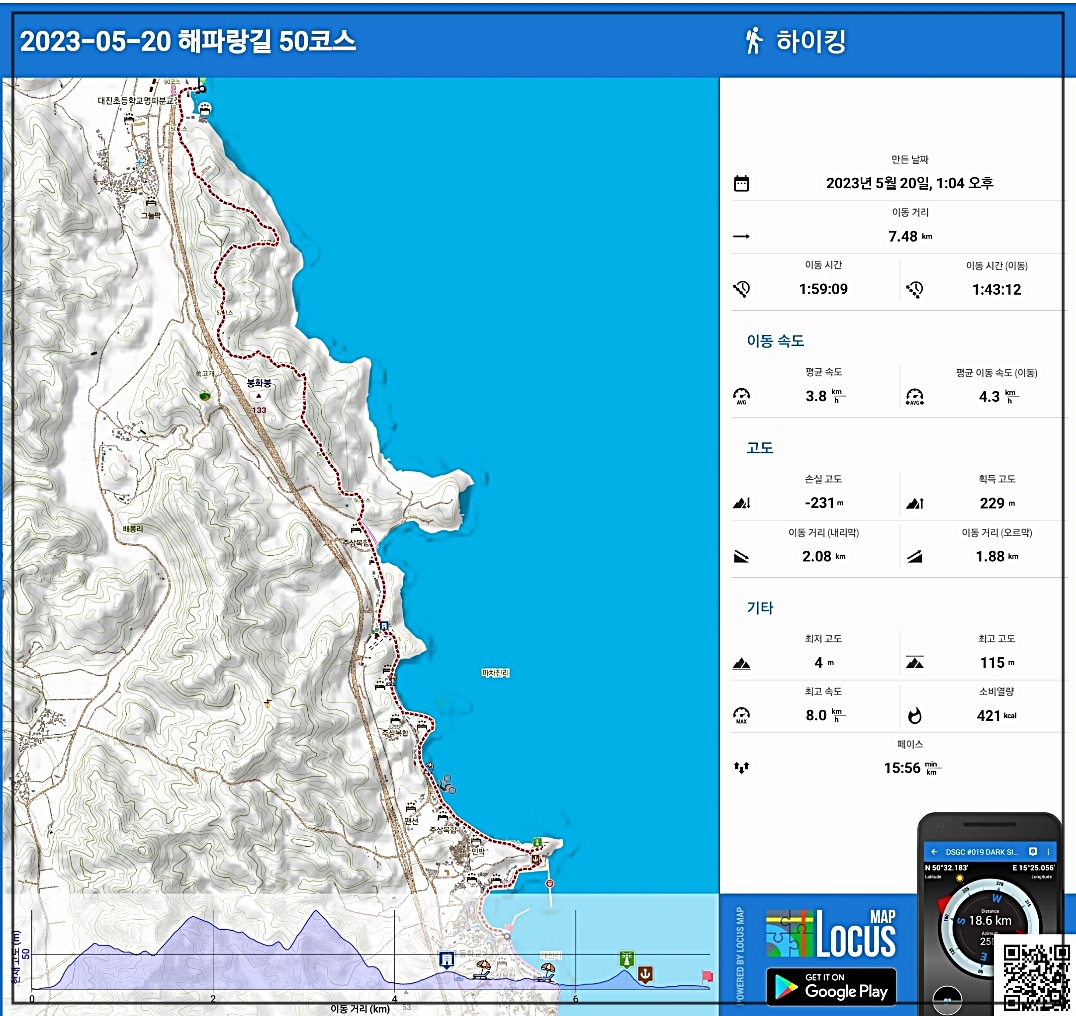Click the green lighthouse marker on elevation chart
The image size is (1076, 1016).
click(x=626, y=958)
